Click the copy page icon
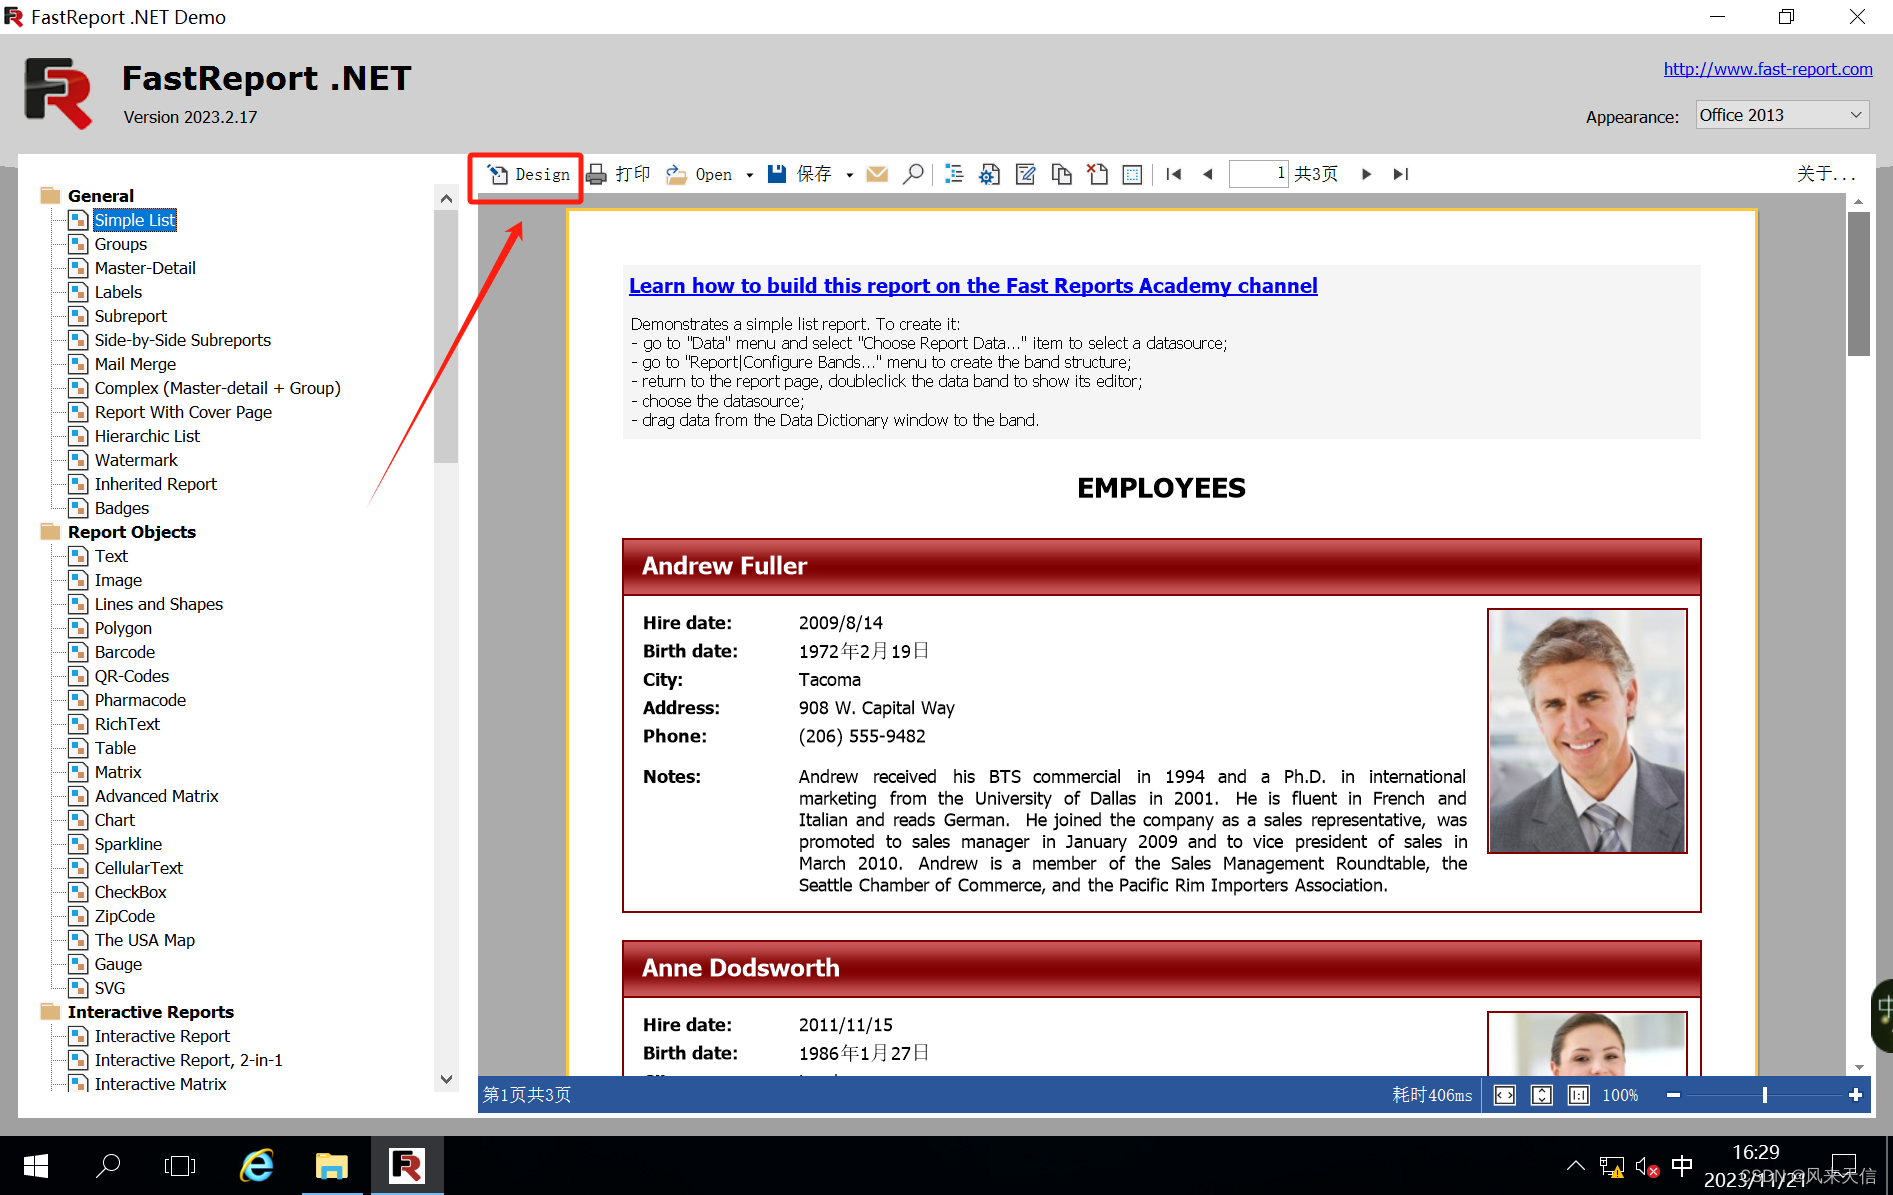1893x1195 pixels. pos(1061,173)
